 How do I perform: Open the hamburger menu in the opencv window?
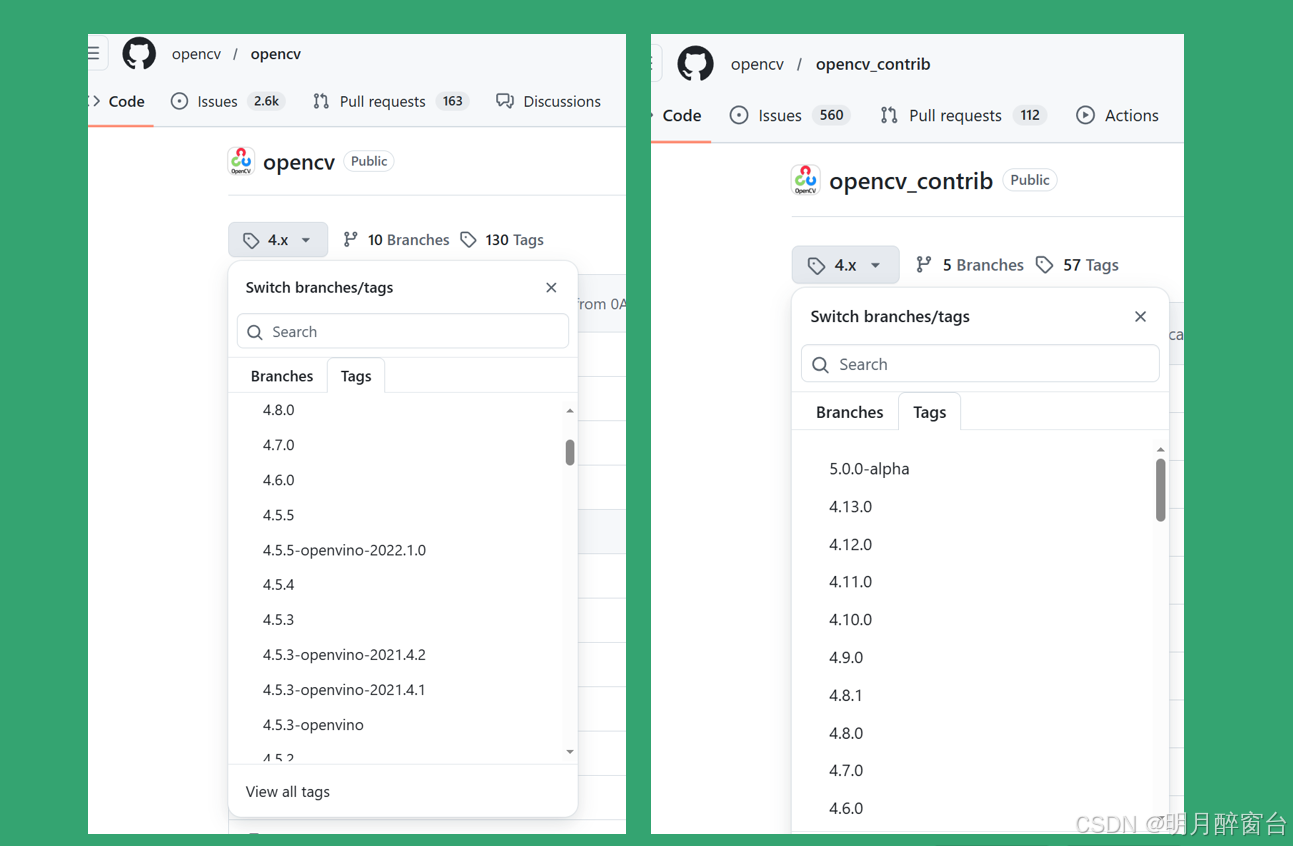(94, 54)
